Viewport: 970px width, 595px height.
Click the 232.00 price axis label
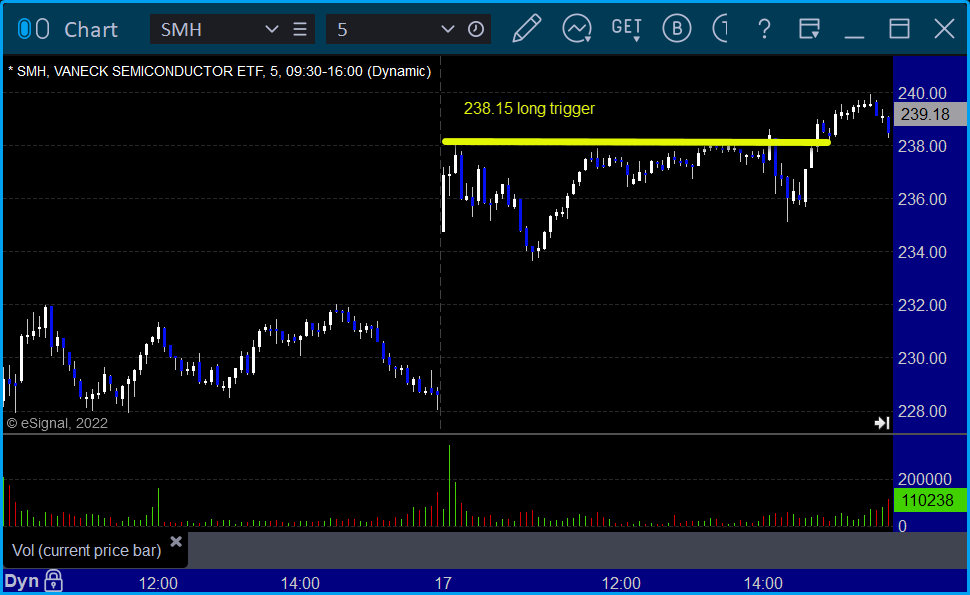pos(922,306)
